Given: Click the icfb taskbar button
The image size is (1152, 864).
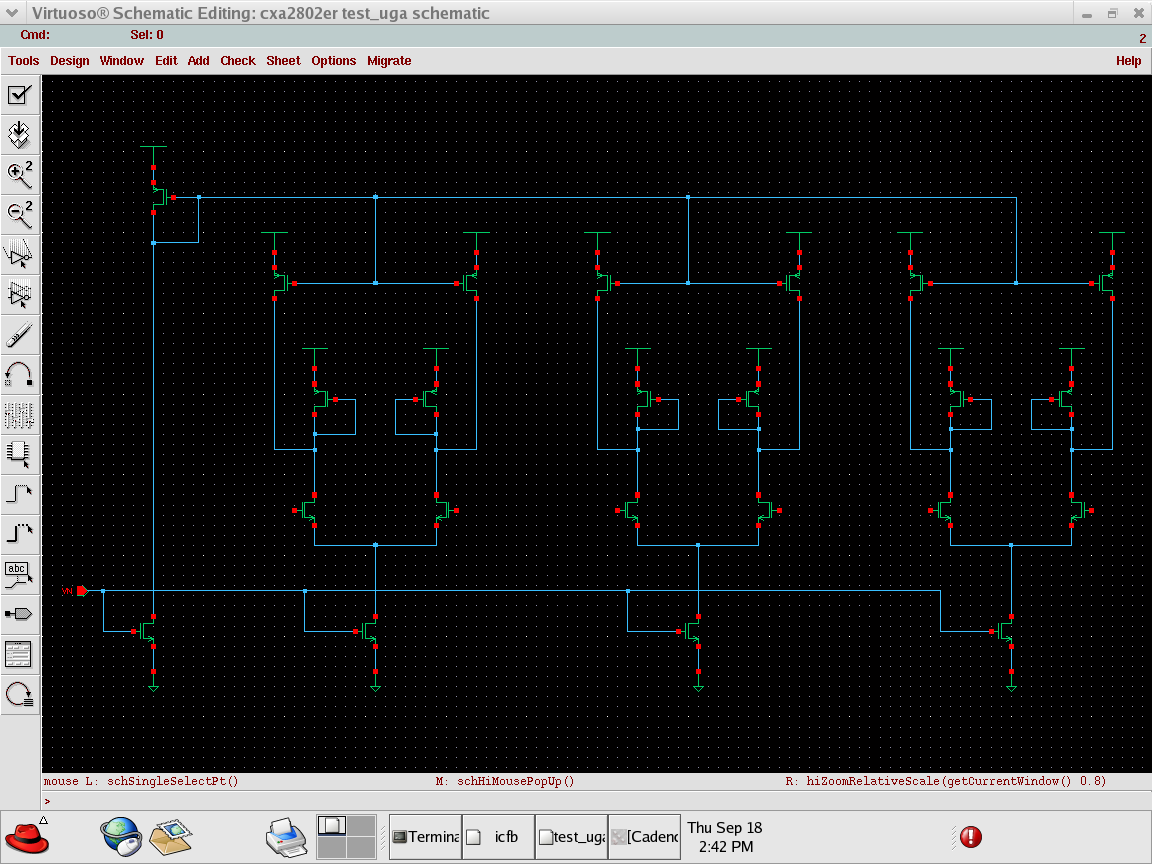Looking at the screenshot, I should pos(498,837).
